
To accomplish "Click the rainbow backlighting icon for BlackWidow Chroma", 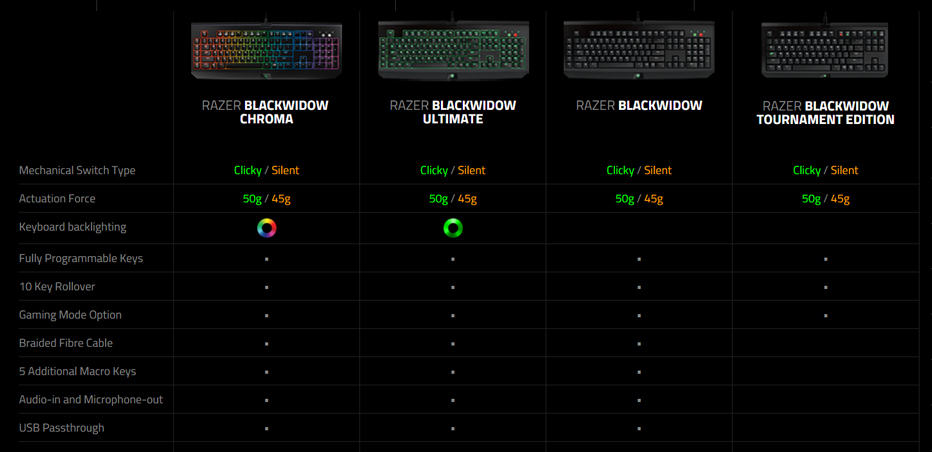I will [x=267, y=228].
